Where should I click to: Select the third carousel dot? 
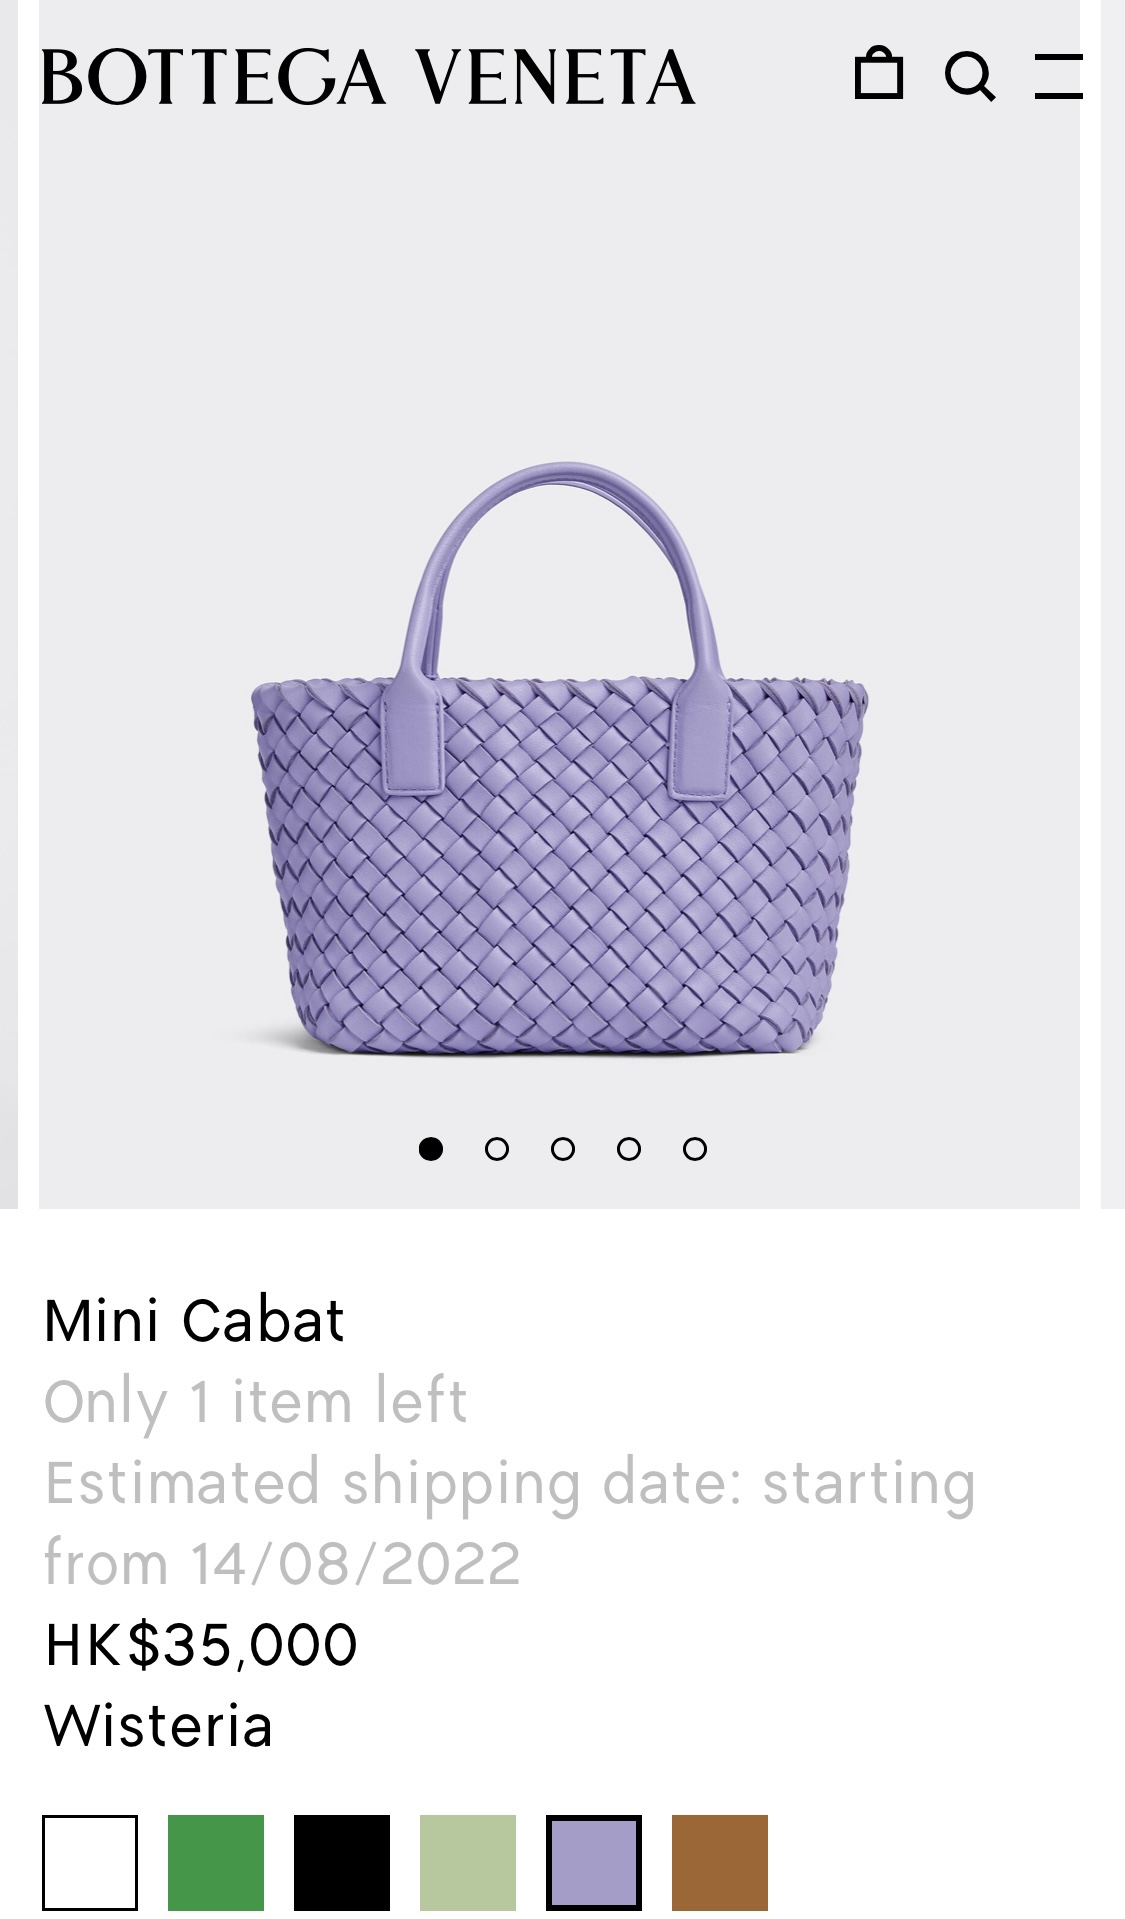point(562,1149)
